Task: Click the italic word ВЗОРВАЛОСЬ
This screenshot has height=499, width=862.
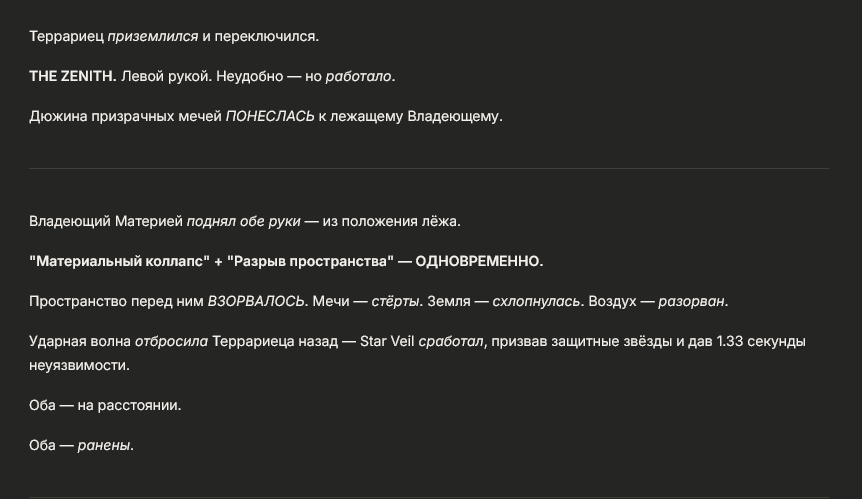Action: coord(256,301)
